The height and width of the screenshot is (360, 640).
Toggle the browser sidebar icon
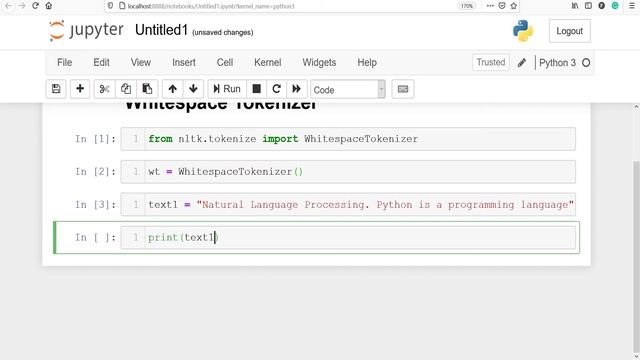pos(588,6)
